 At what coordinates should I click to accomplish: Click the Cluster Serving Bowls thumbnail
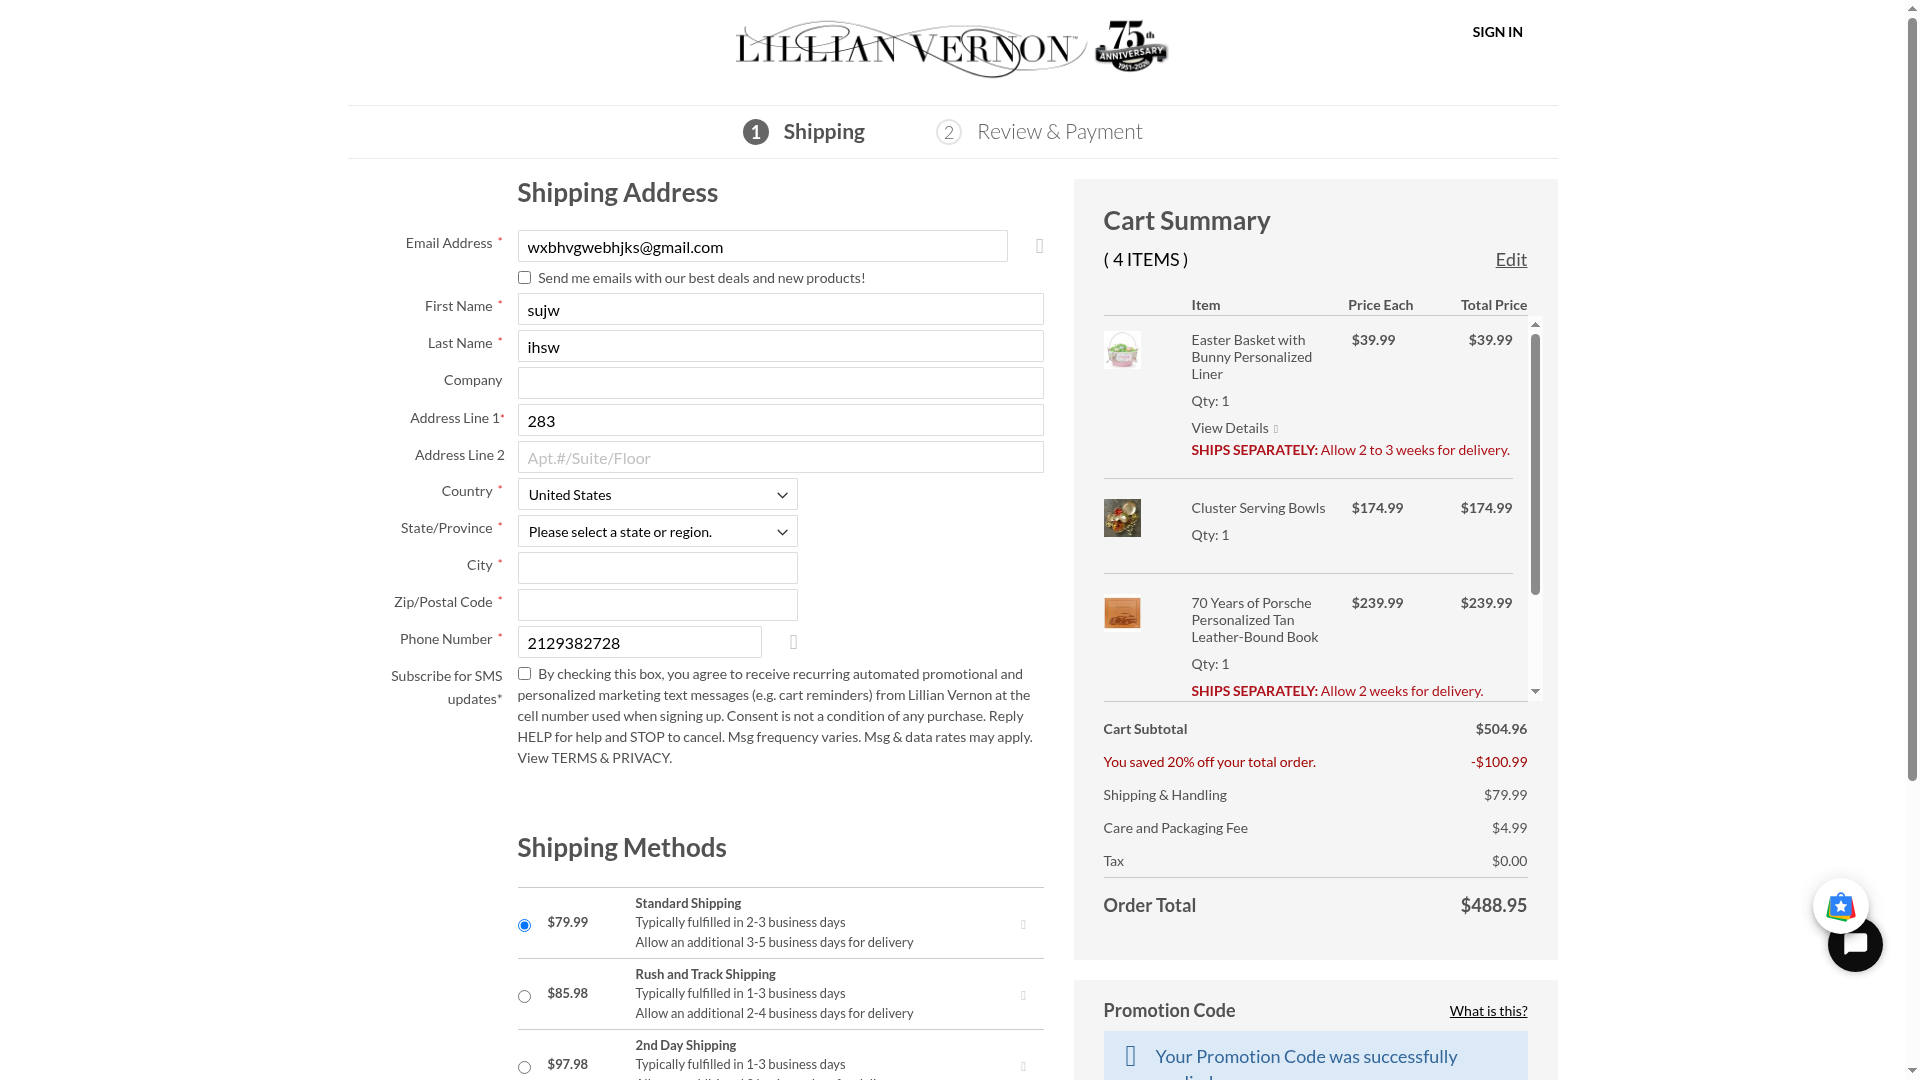click(1121, 518)
